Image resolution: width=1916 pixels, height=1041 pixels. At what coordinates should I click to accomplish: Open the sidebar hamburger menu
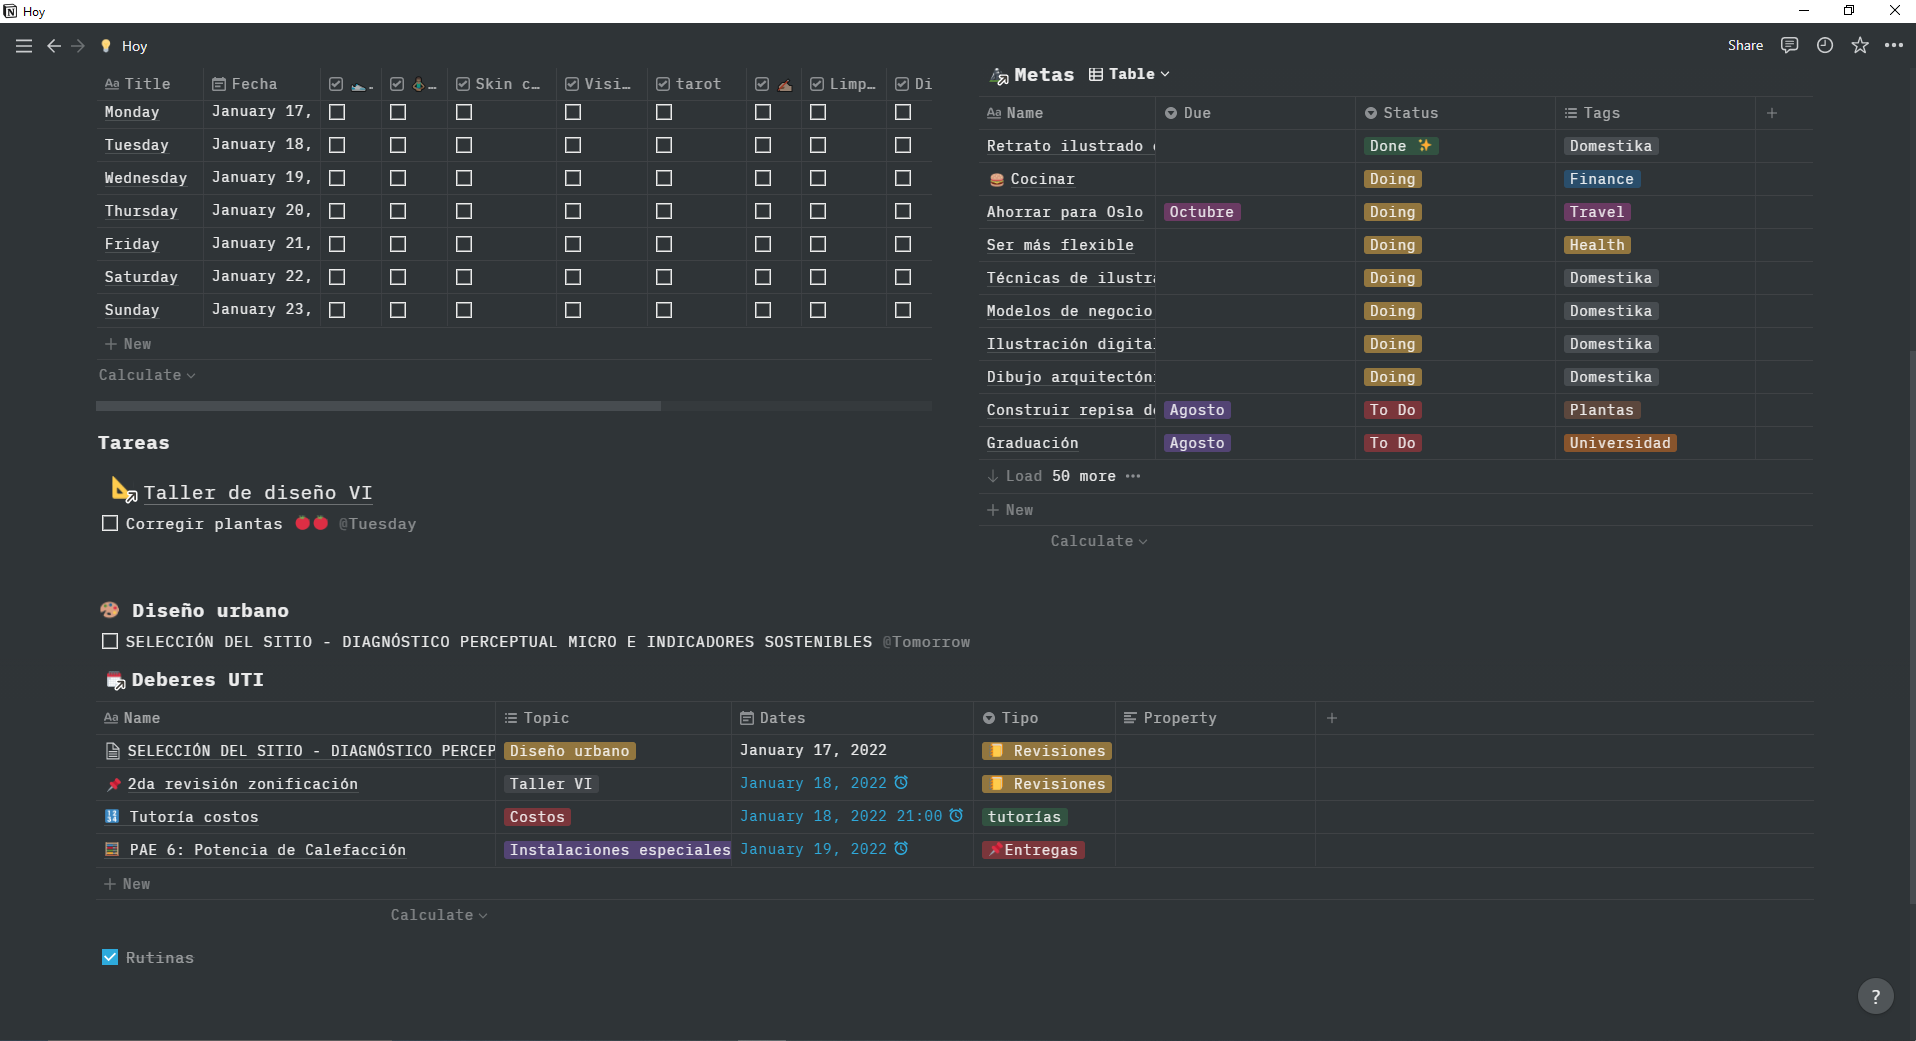point(24,46)
